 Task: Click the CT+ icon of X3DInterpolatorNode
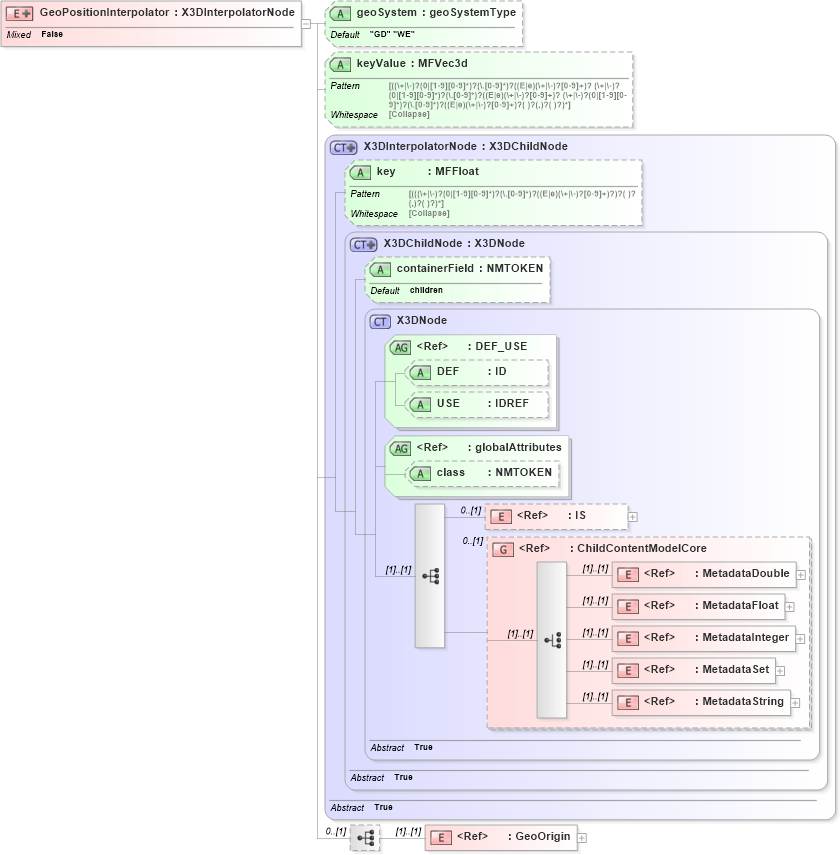click(x=344, y=148)
